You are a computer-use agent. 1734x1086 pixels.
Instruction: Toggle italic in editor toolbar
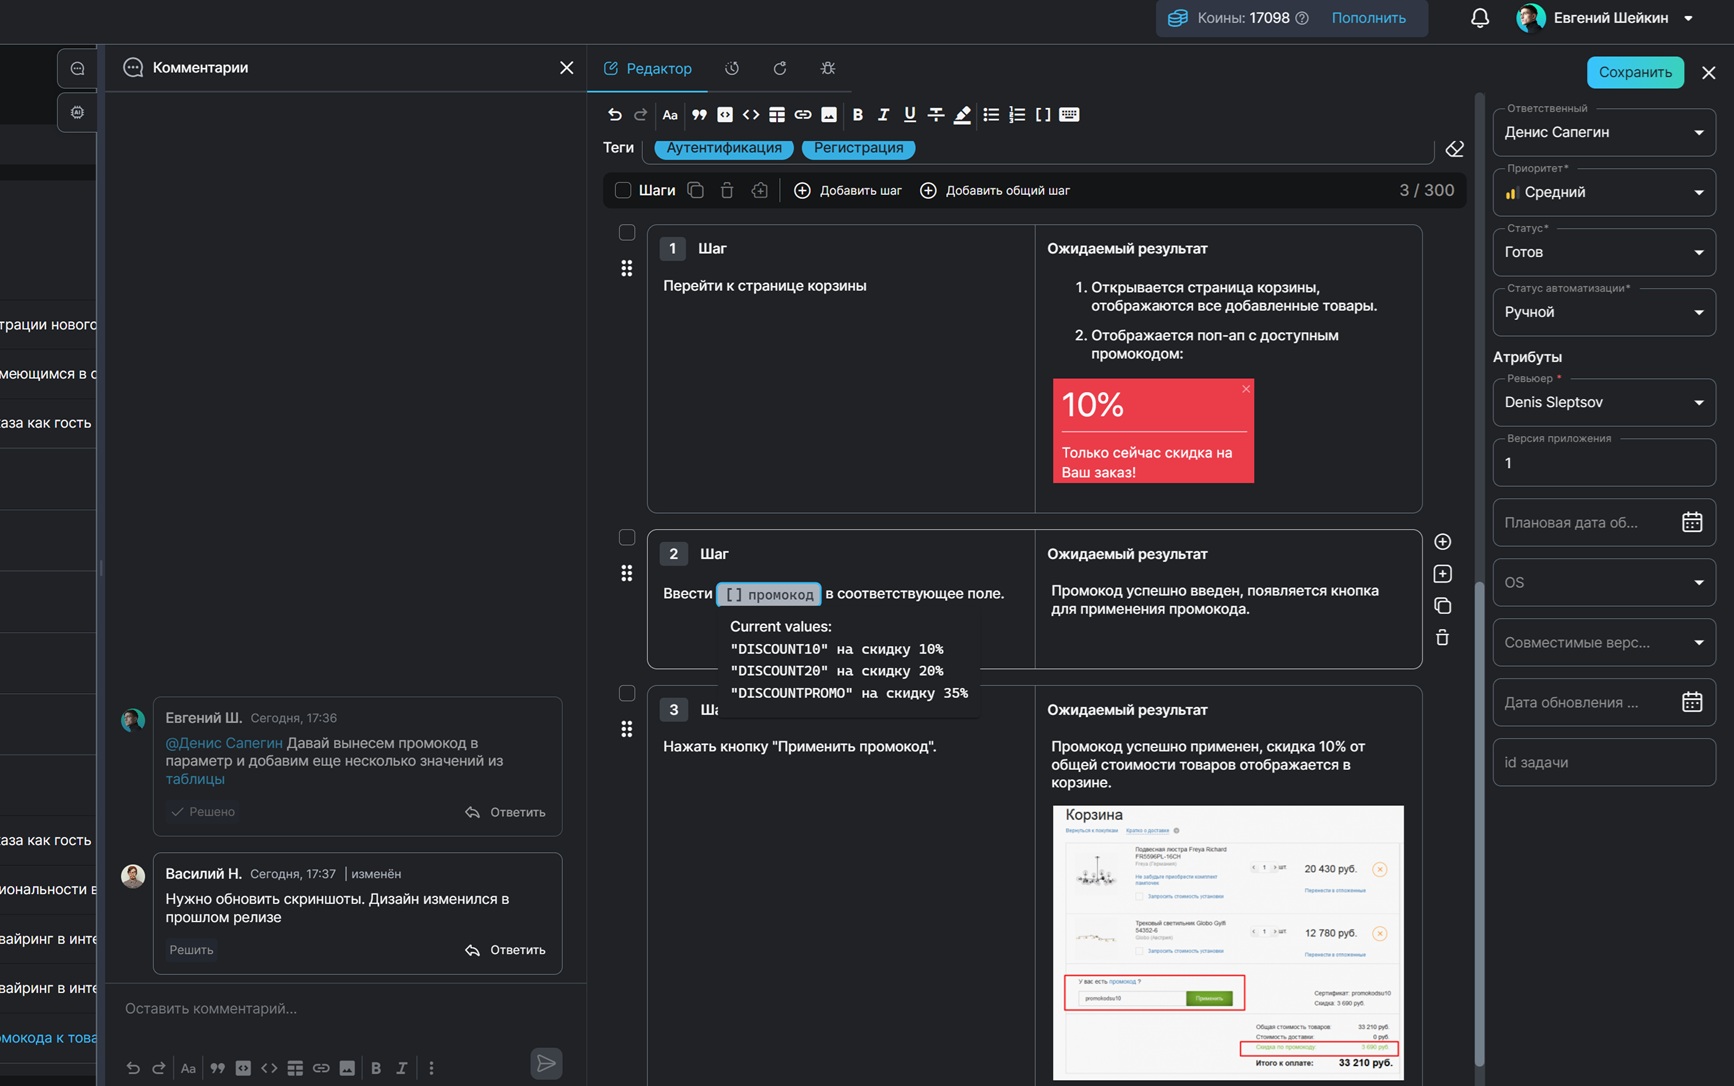(x=883, y=114)
